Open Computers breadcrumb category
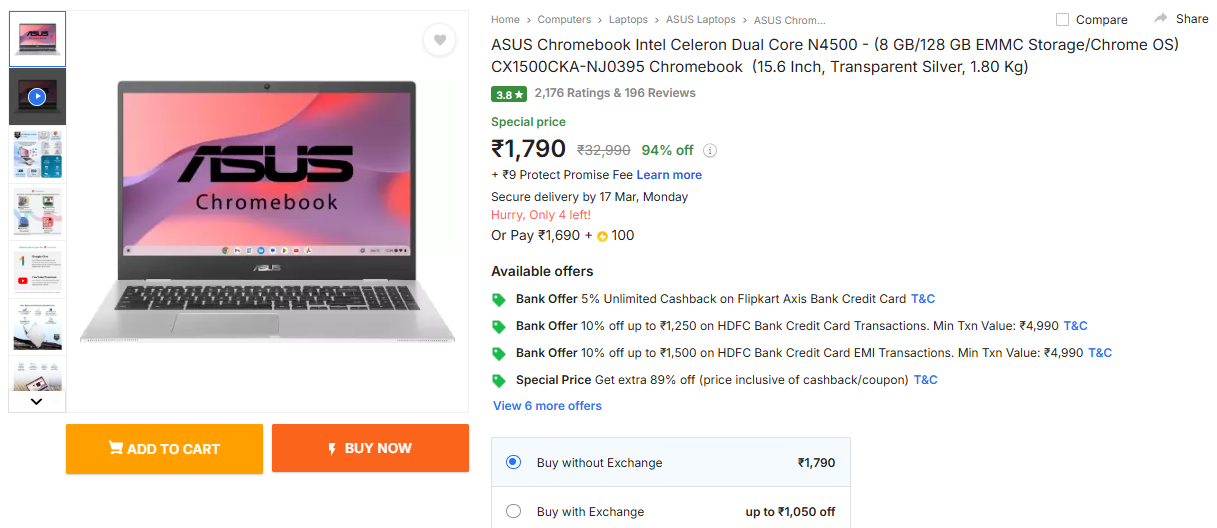 564,20
